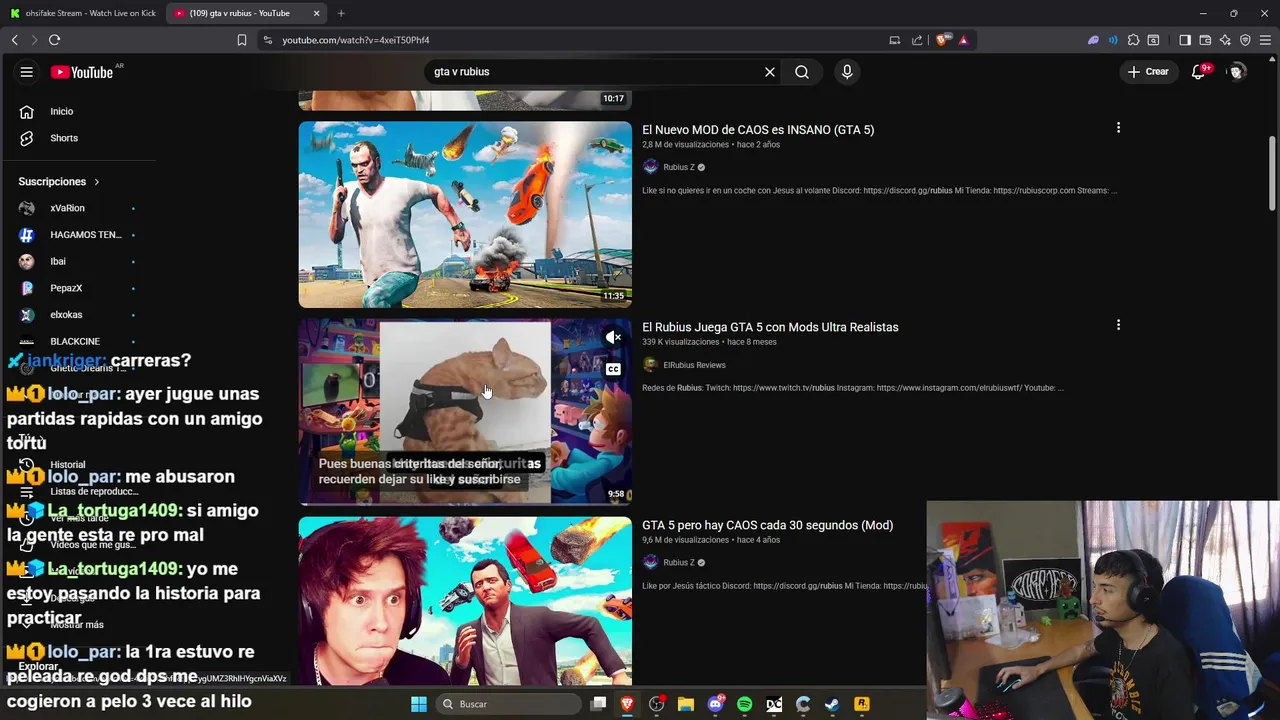Viewport: 1280px width, 720px height.
Task: Open Spotify from taskbar
Action: coord(744,704)
